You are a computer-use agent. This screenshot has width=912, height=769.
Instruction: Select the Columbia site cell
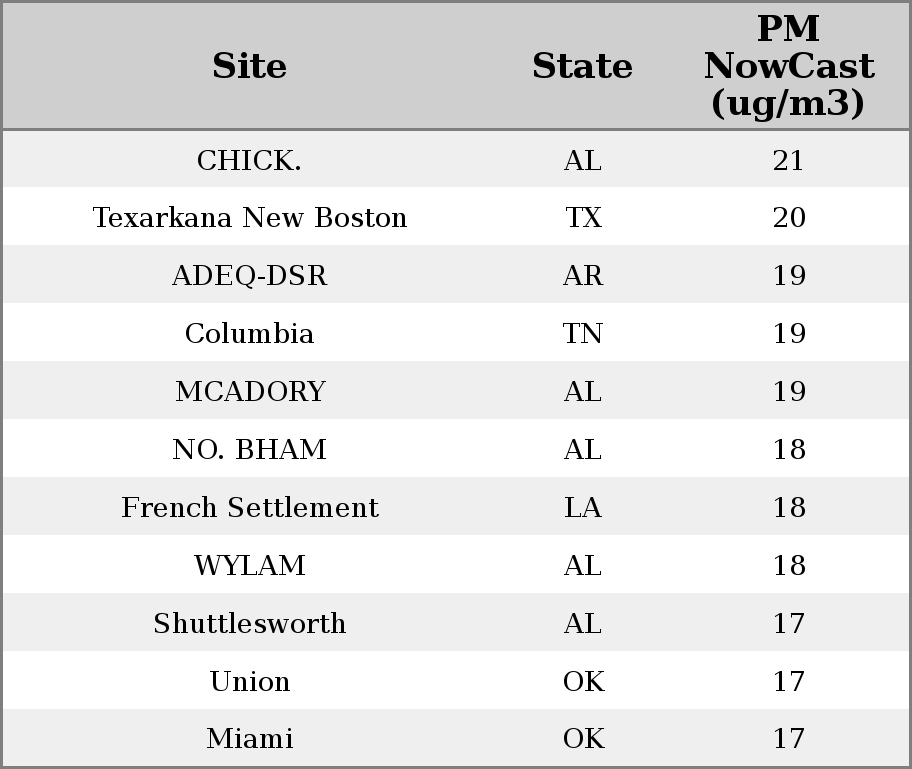tap(249, 334)
